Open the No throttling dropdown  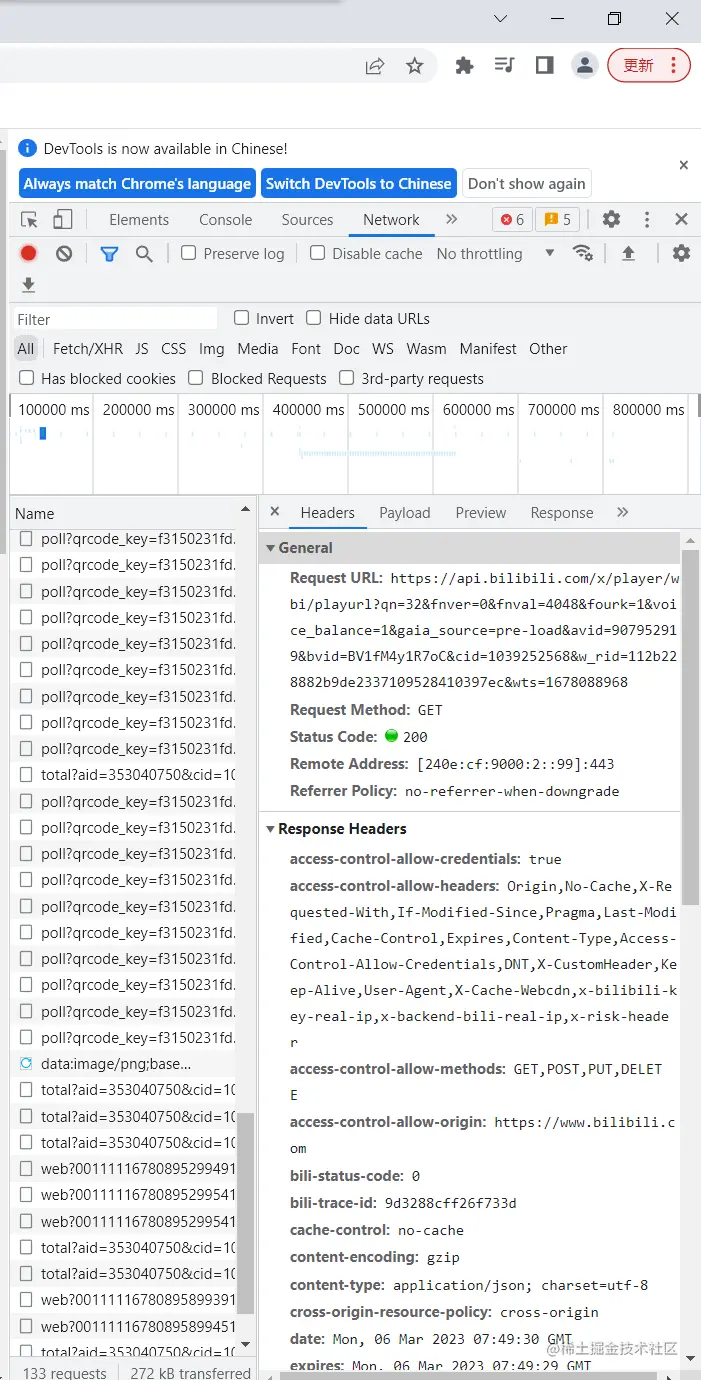[495, 254]
